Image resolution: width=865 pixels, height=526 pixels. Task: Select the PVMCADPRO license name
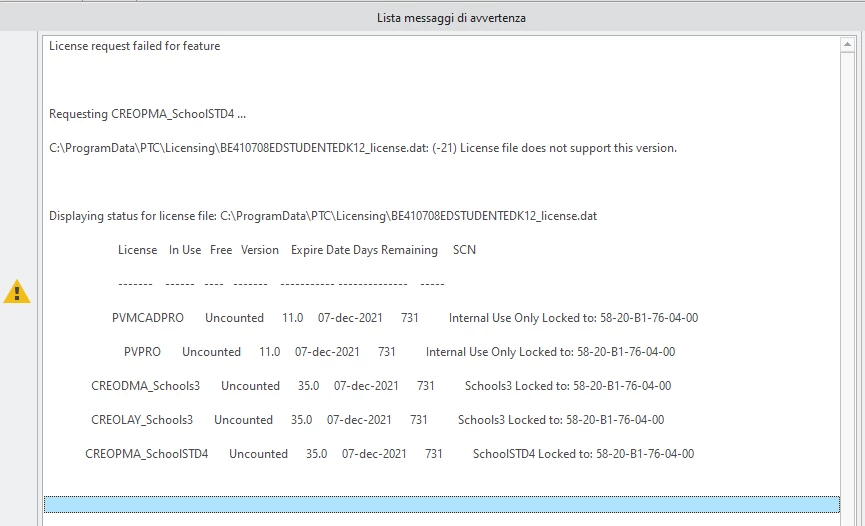coord(147,318)
